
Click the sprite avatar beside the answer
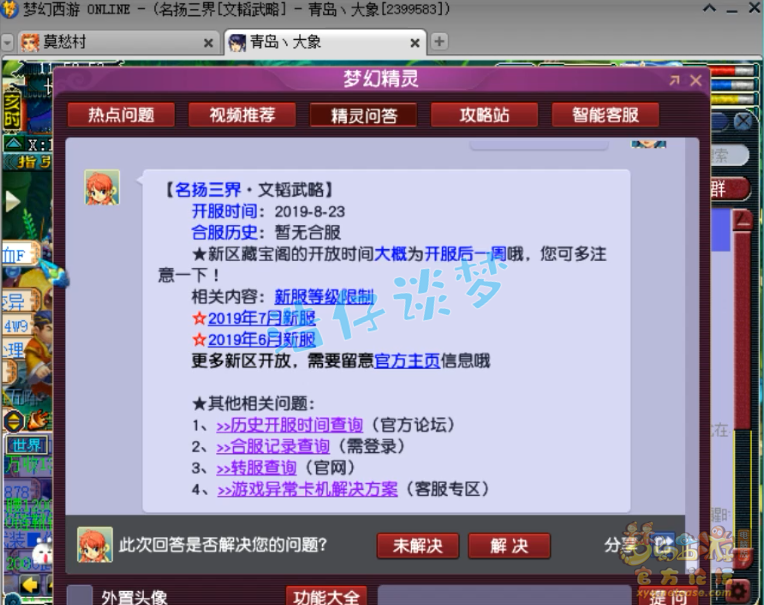point(102,188)
